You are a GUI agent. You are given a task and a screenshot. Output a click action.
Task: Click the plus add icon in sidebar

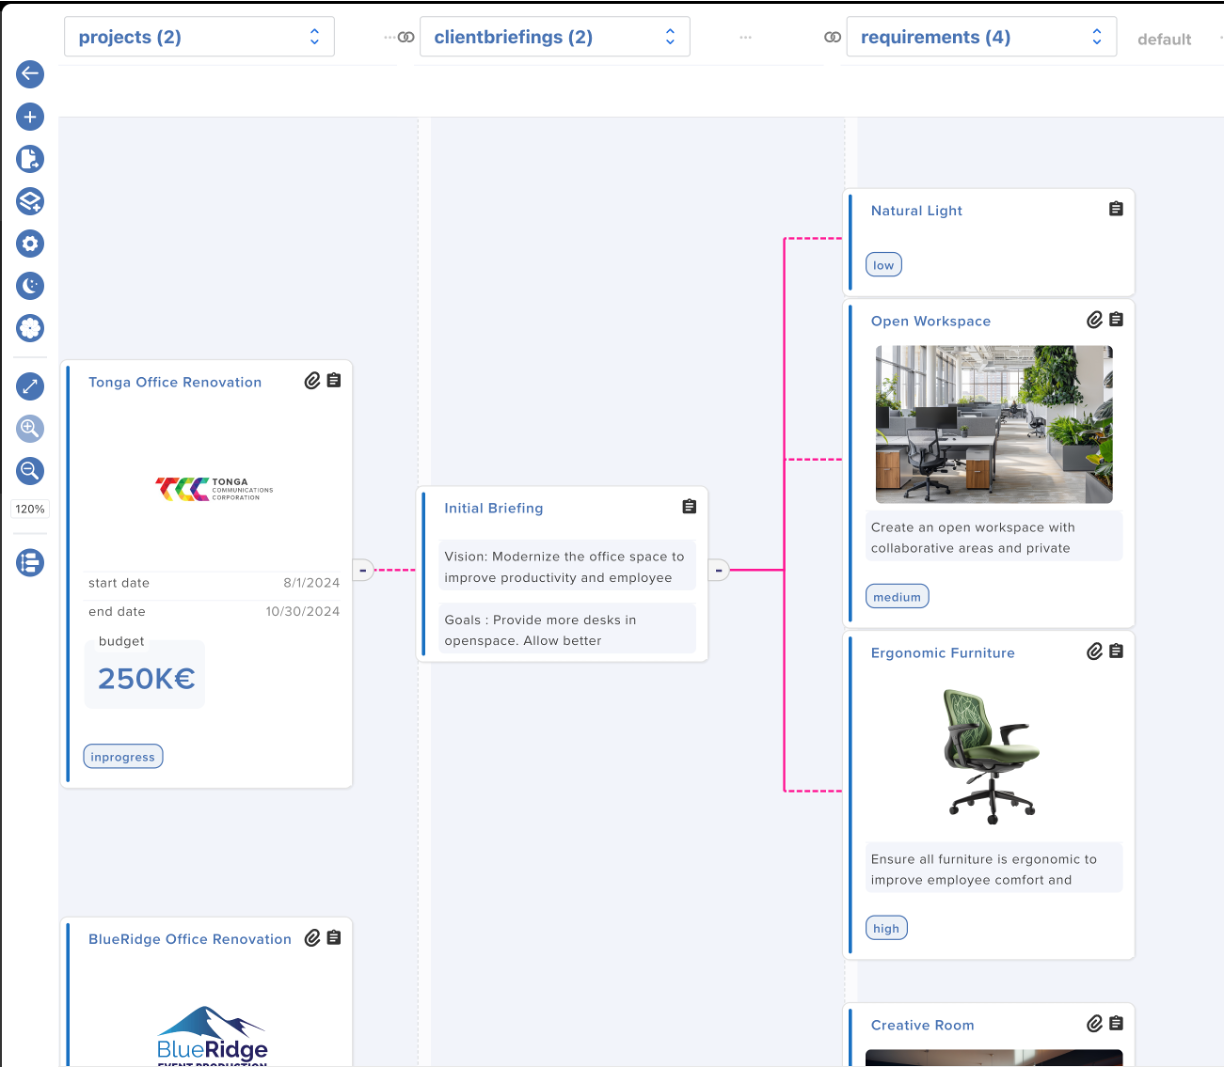(30, 117)
